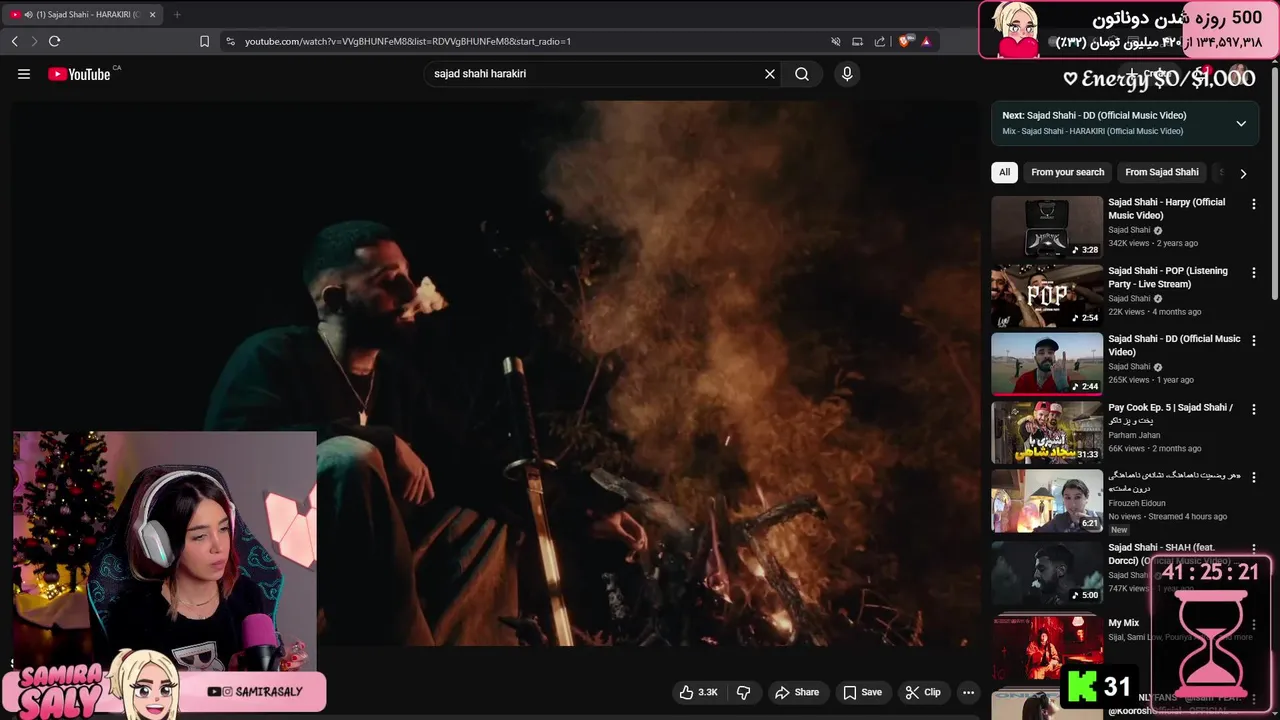Click 'Sajad Shahi - DD' title in list

coord(1174,345)
